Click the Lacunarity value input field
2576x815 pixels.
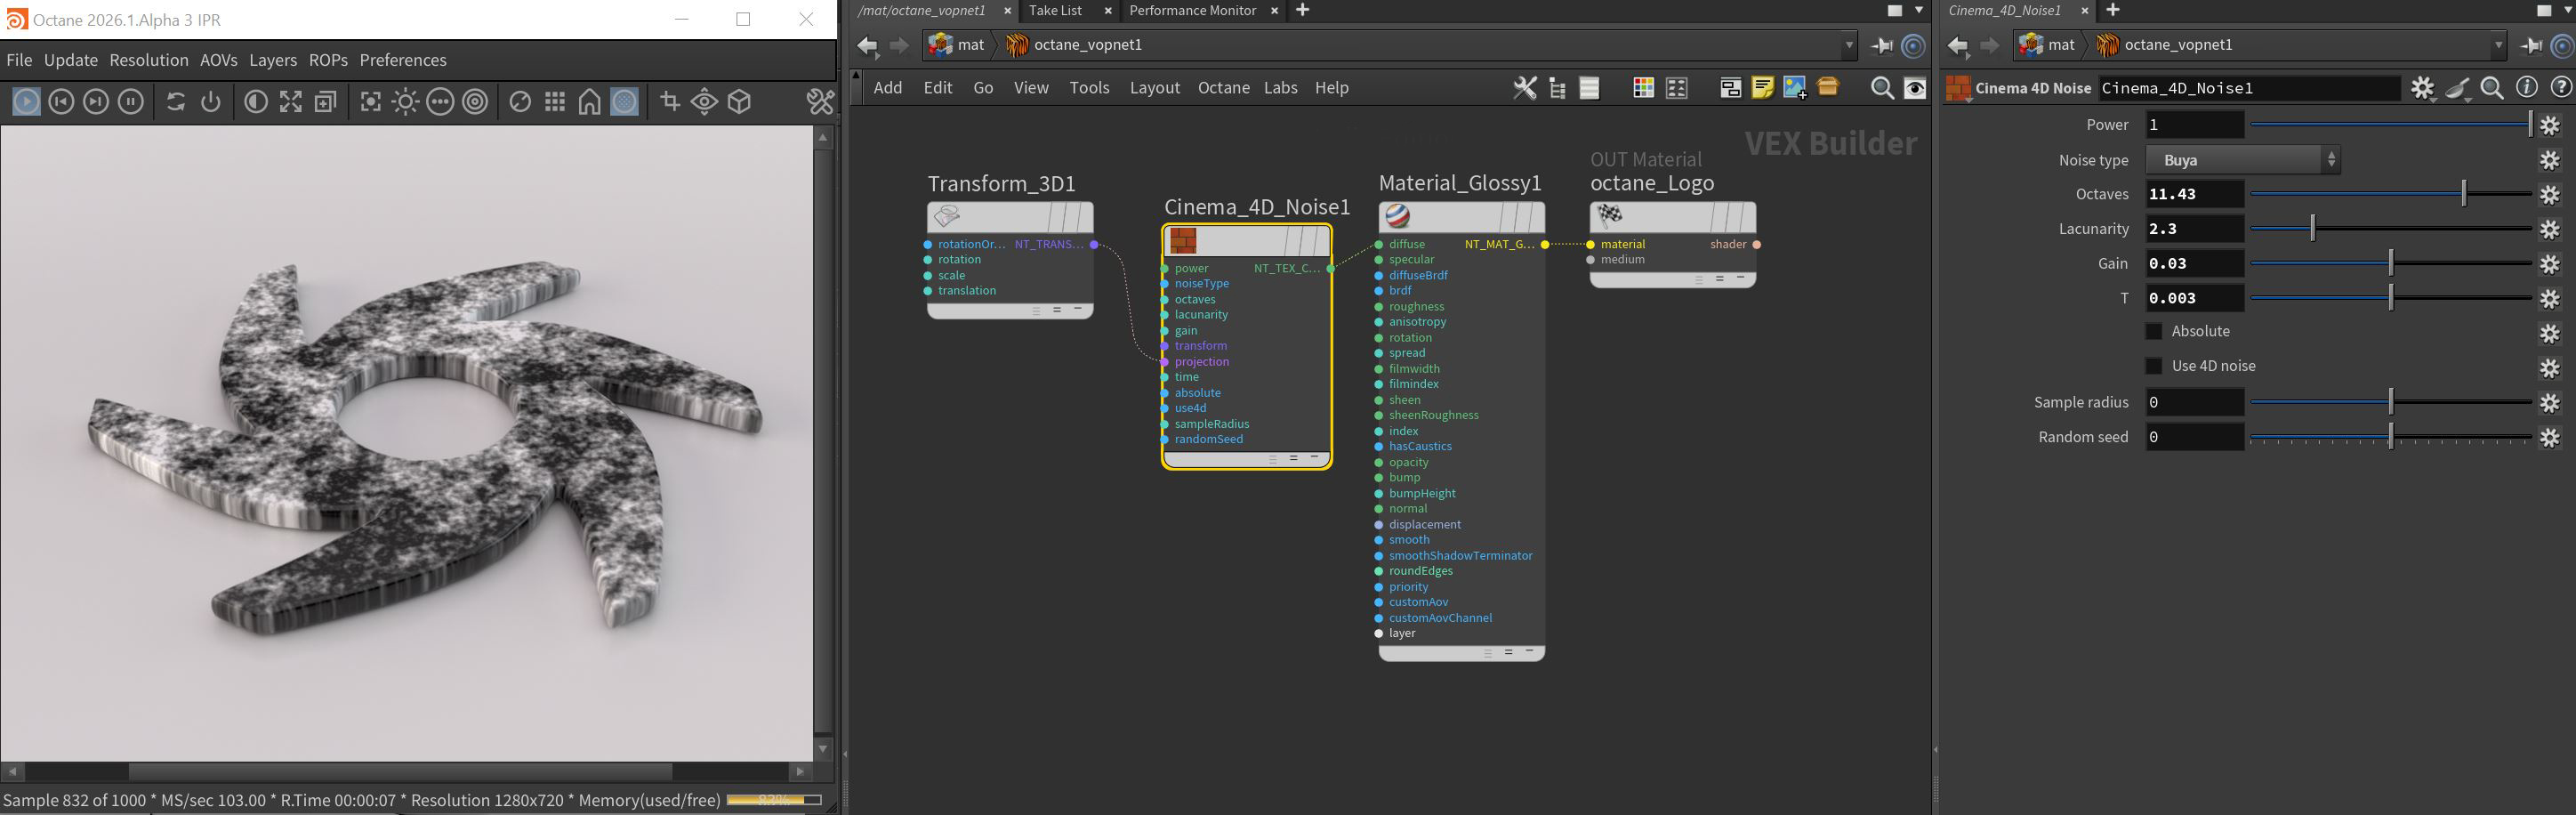point(2194,229)
